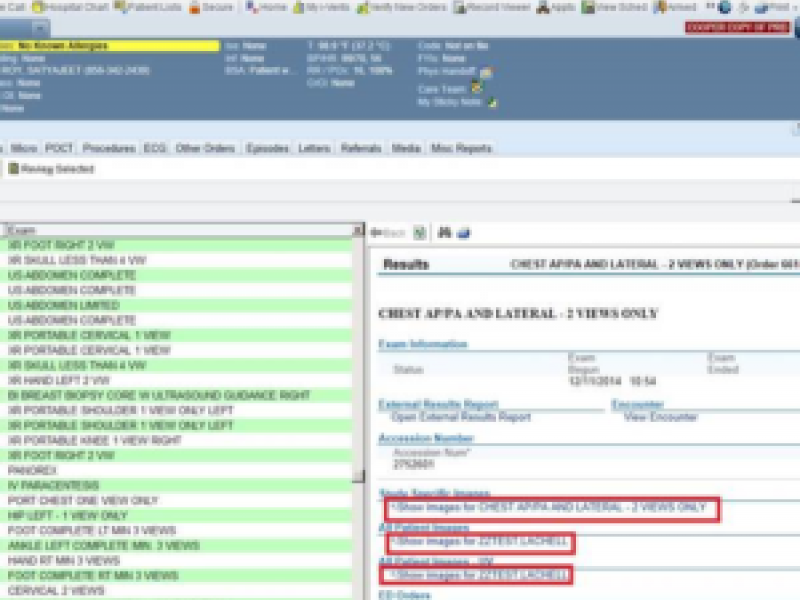800x600 pixels.
Task: Click the My Sticky Note icon
Action: coord(492,102)
